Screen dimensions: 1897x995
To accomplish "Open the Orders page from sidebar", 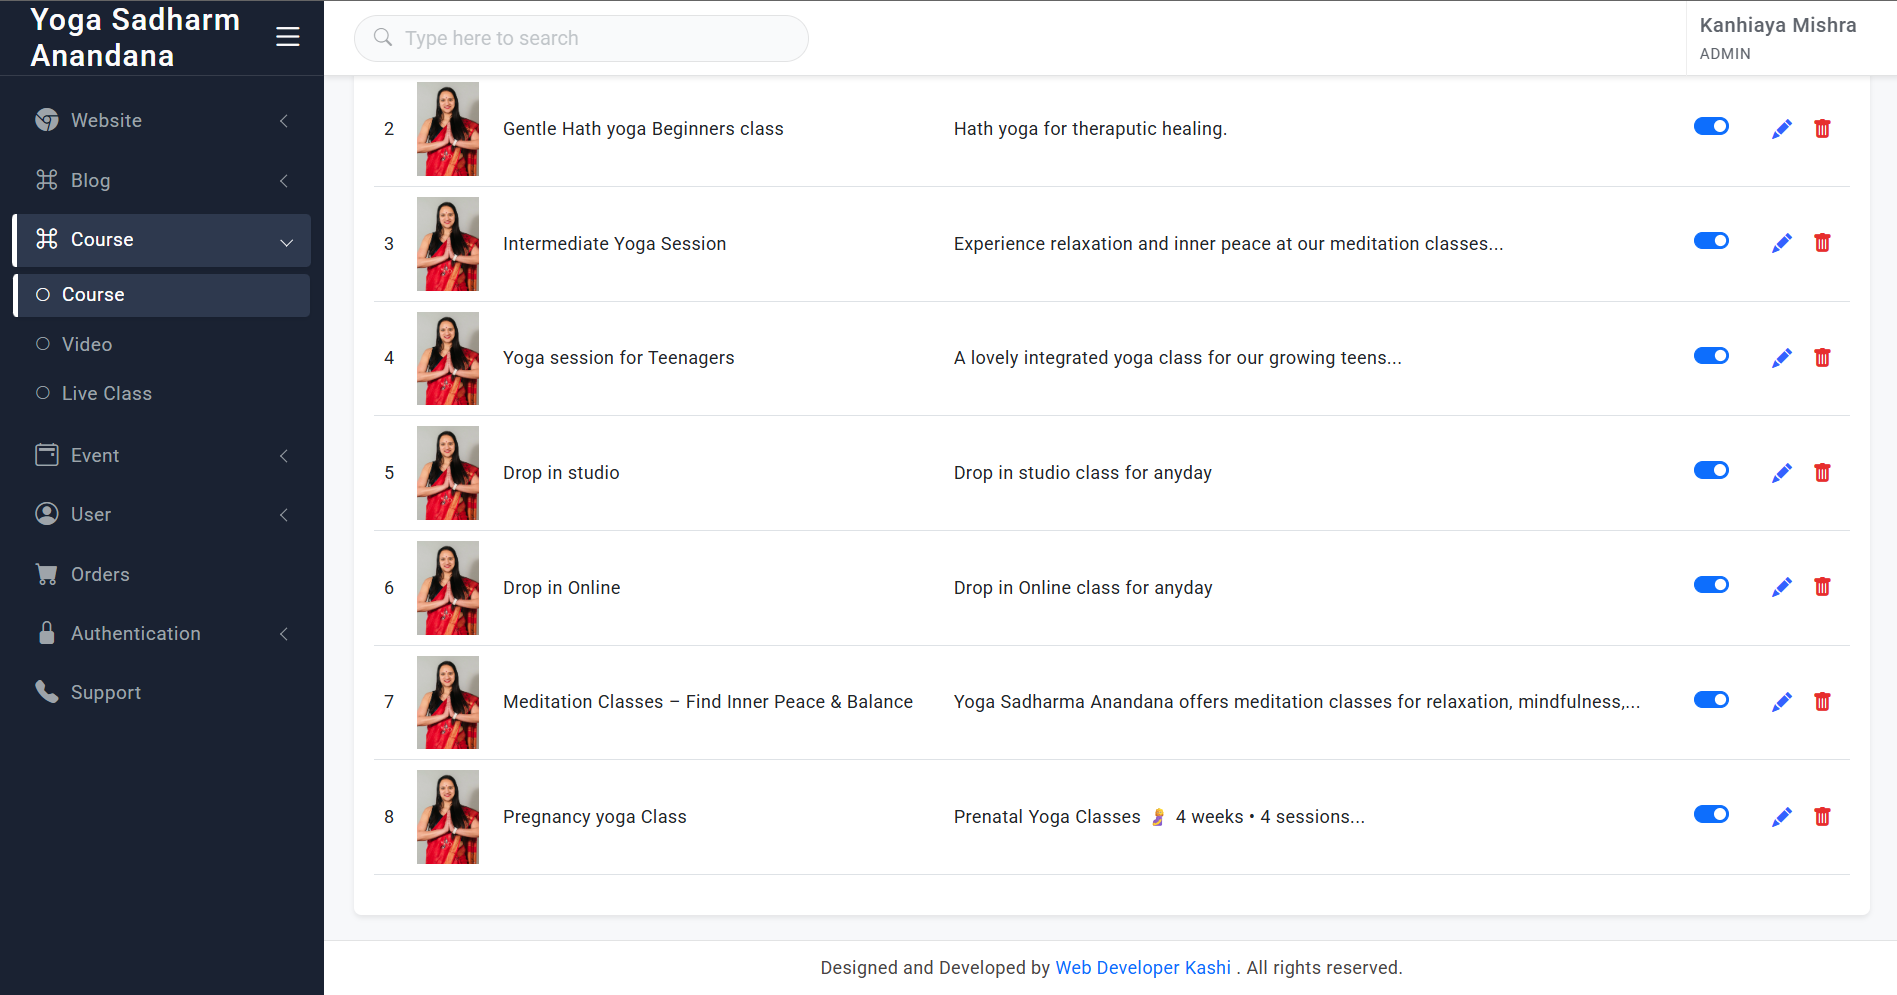I will click(x=100, y=574).
